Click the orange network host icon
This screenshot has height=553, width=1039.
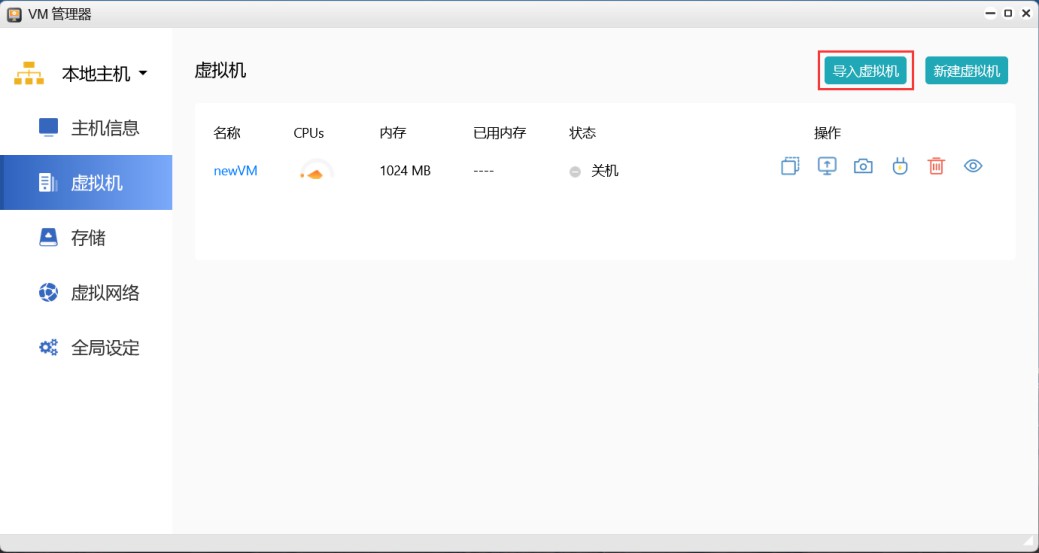29,74
